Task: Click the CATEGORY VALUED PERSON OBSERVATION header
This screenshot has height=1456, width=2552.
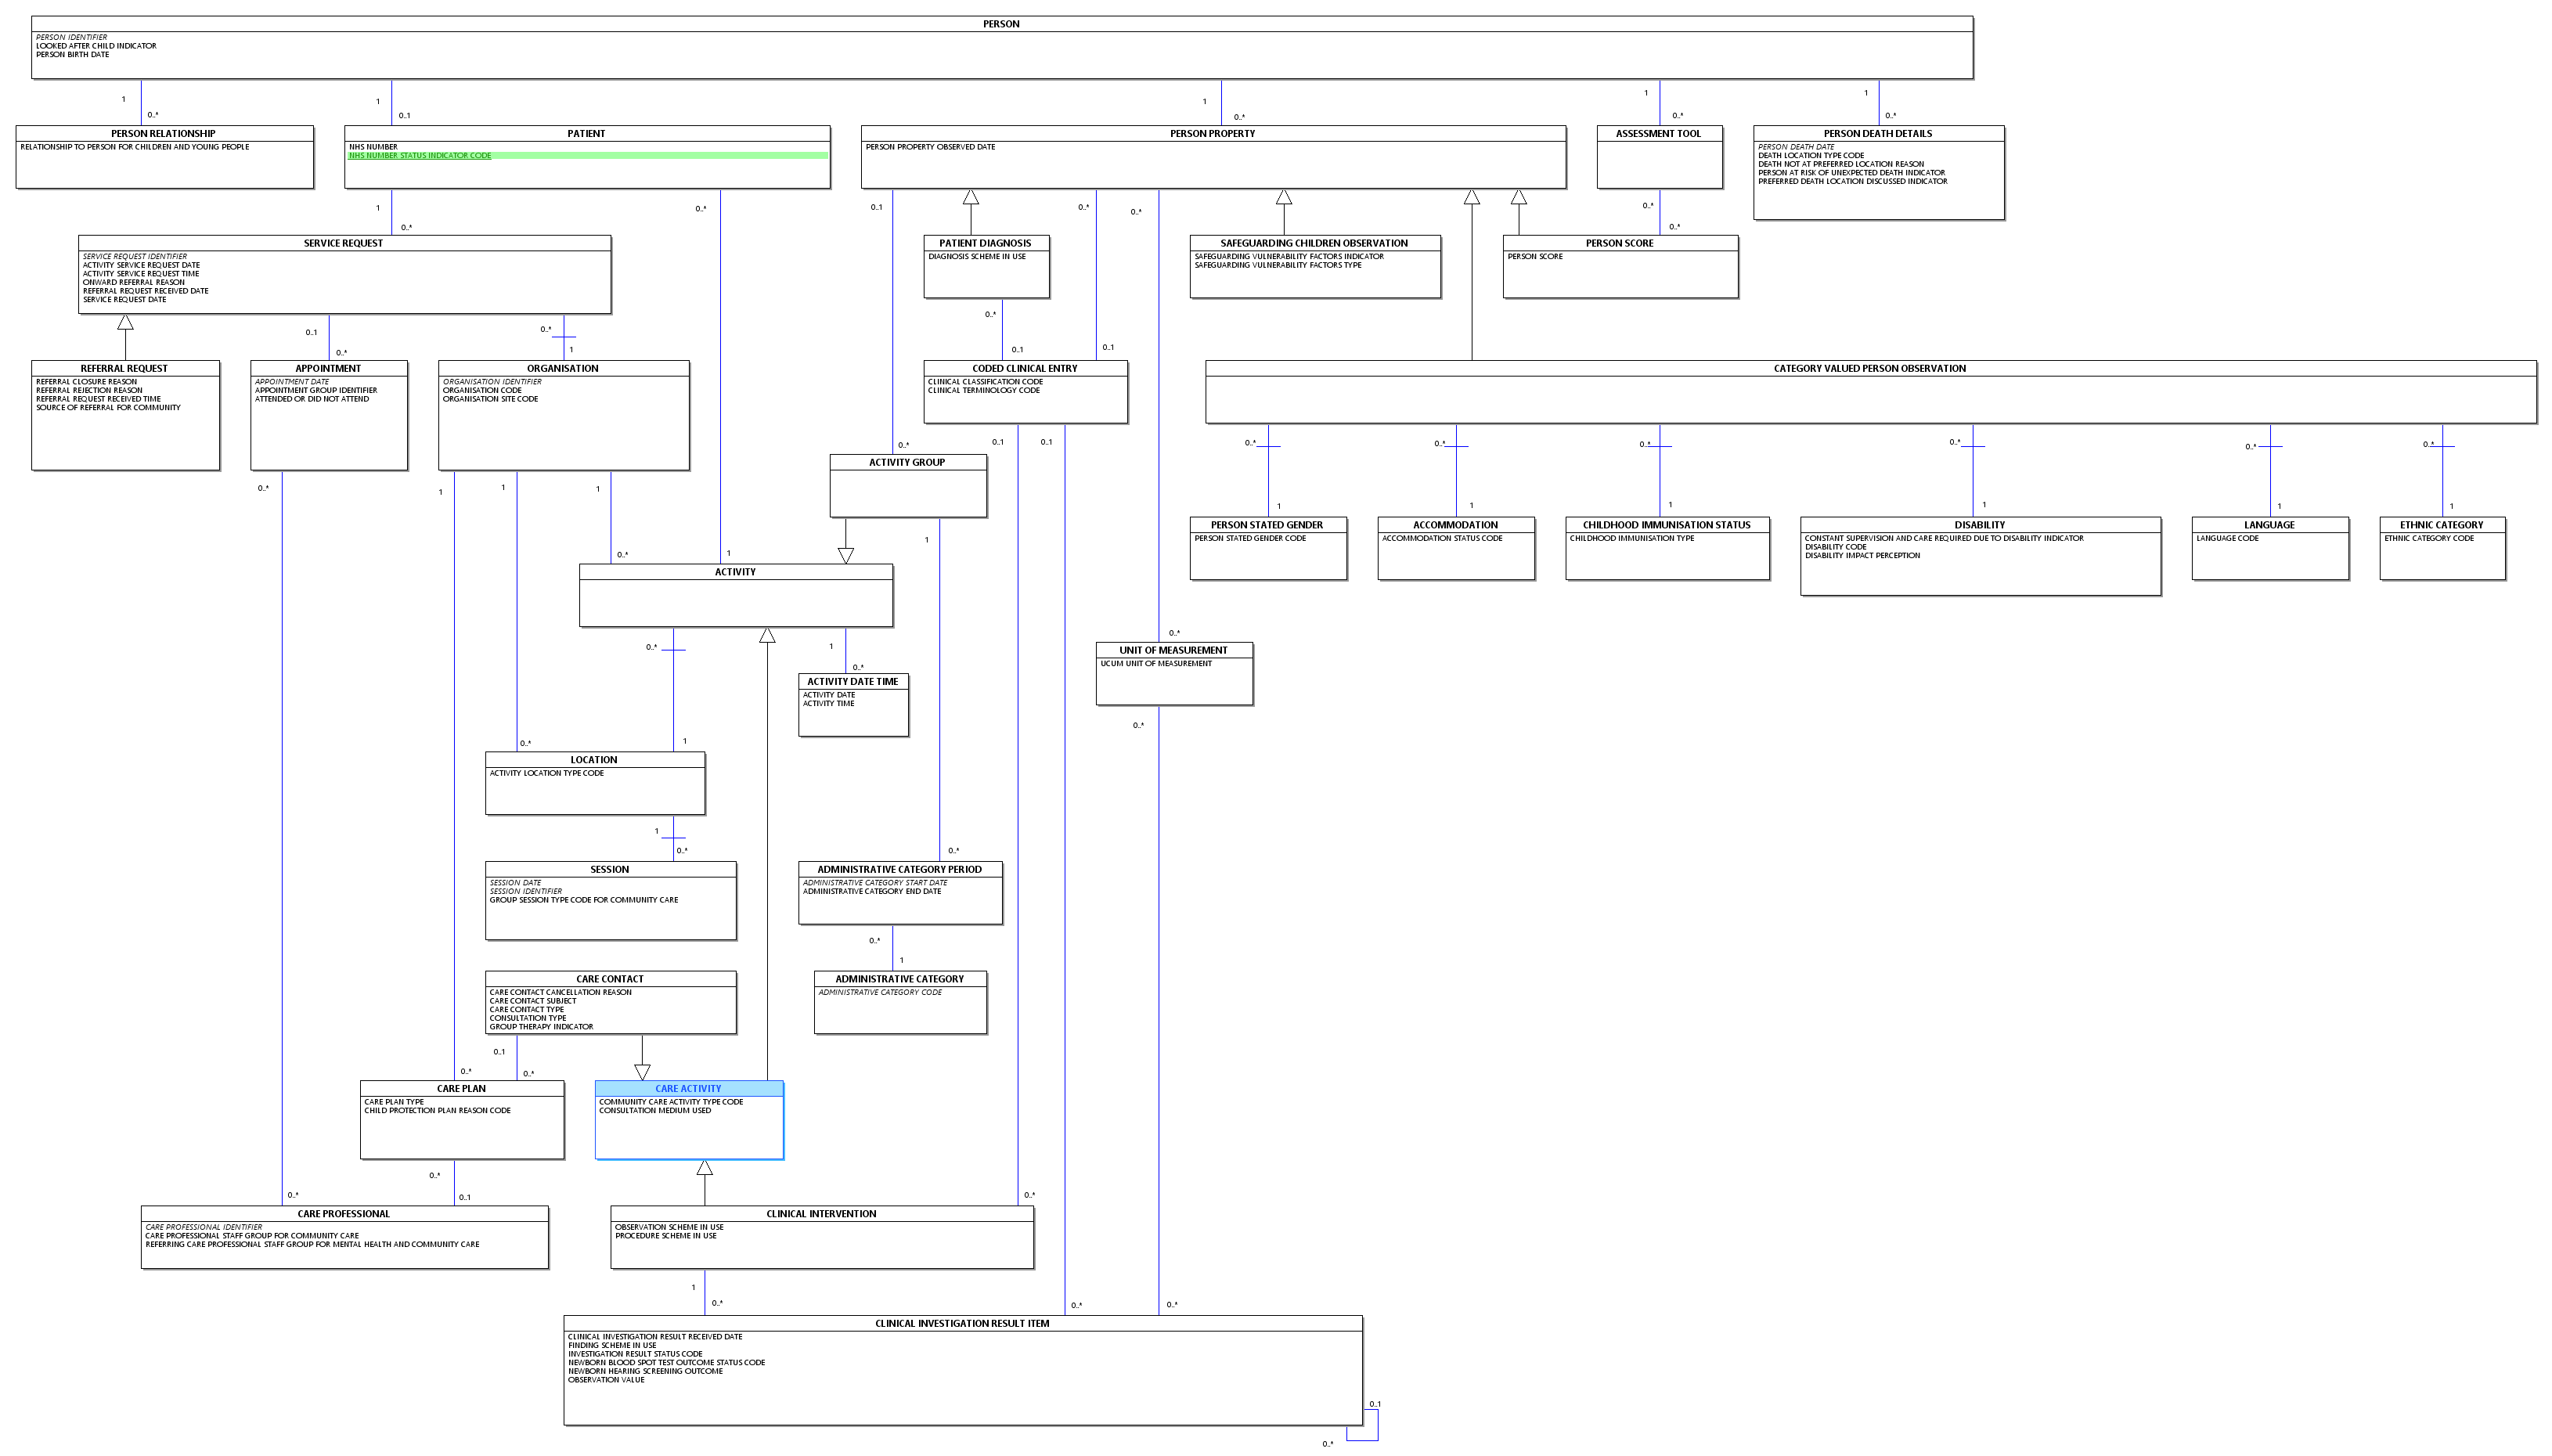Action: click(1870, 368)
